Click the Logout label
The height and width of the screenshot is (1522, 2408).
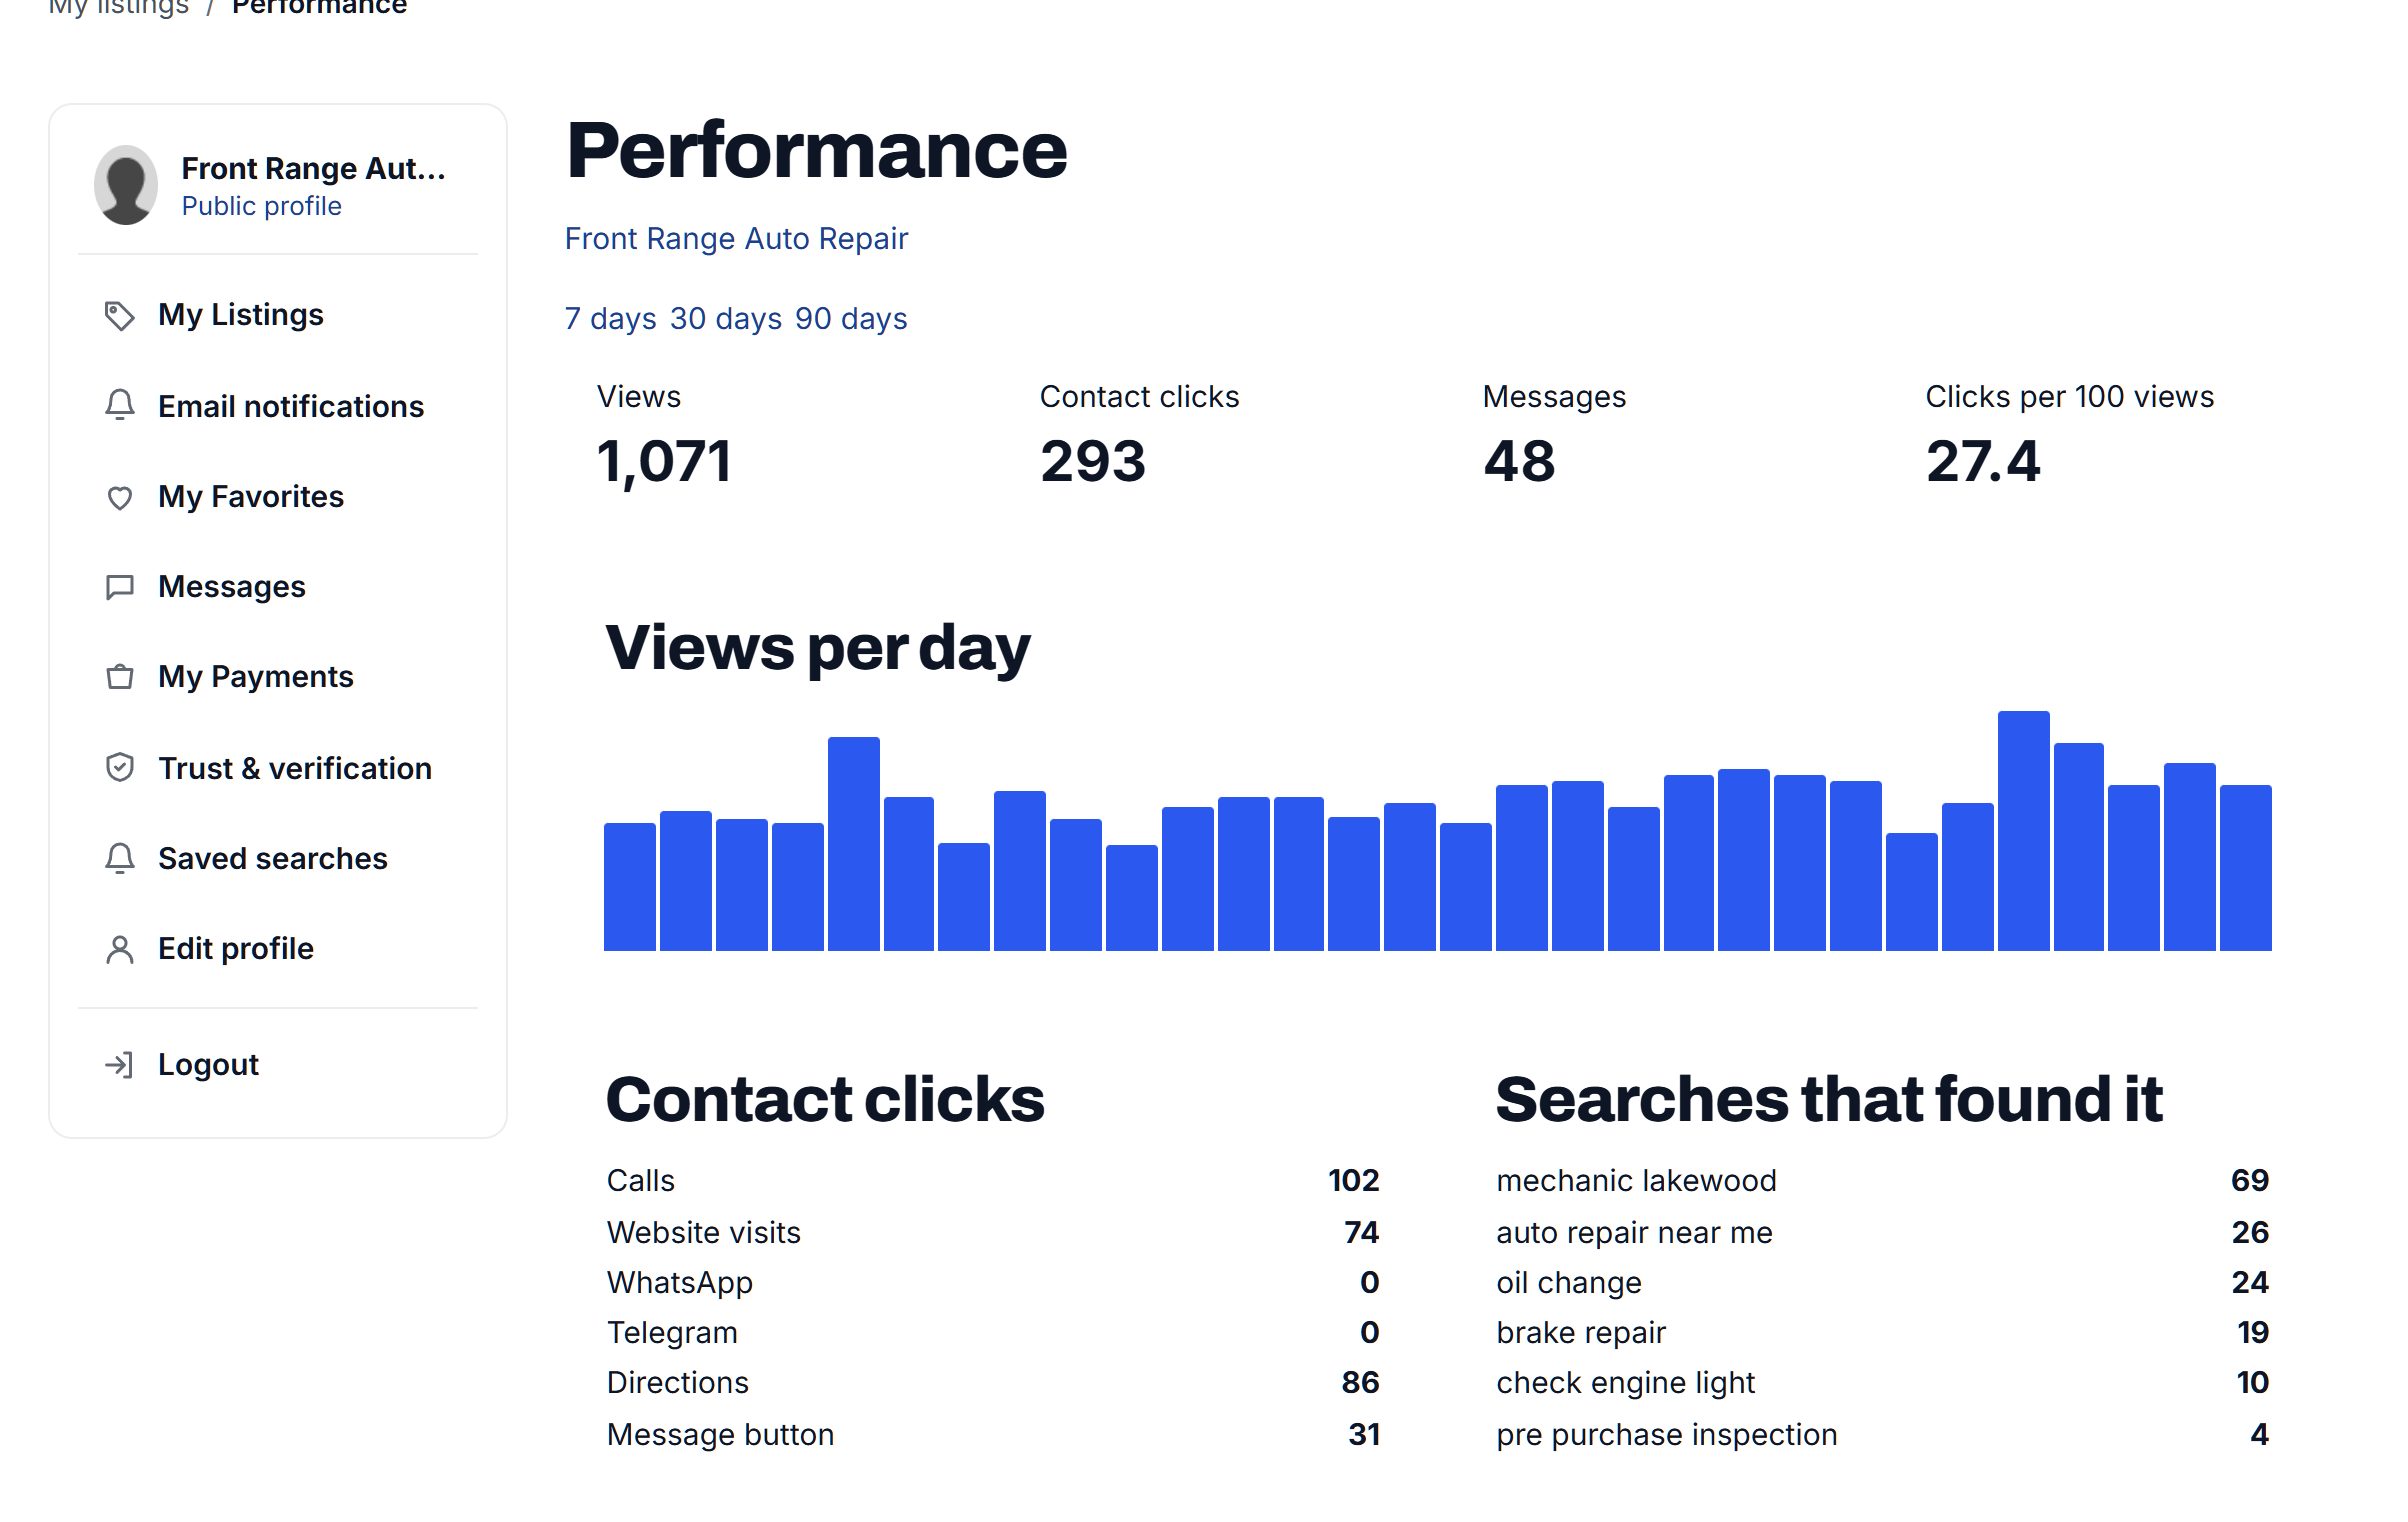click(x=208, y=1065)
